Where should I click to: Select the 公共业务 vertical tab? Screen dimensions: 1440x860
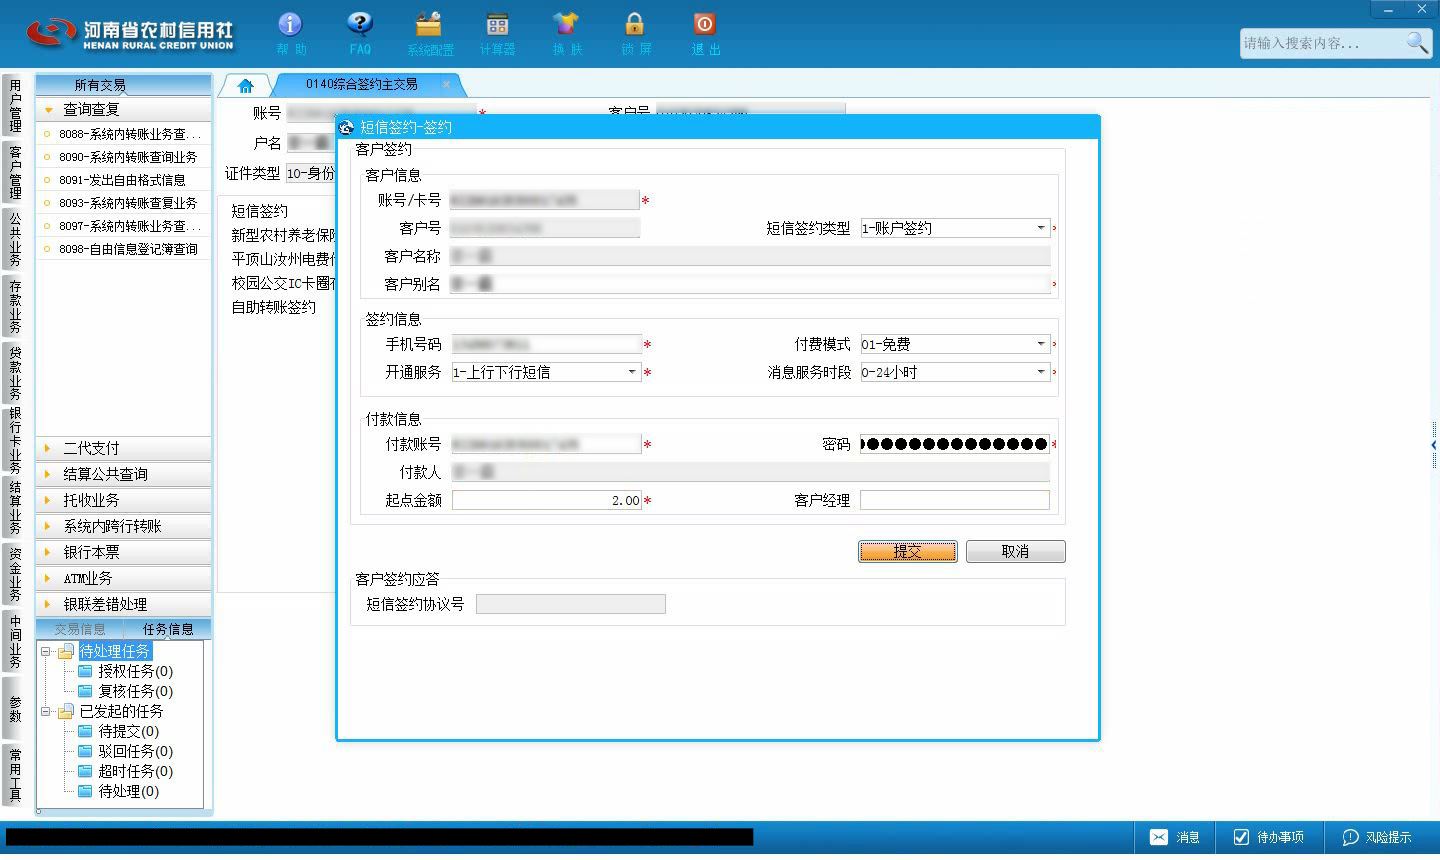15,239
